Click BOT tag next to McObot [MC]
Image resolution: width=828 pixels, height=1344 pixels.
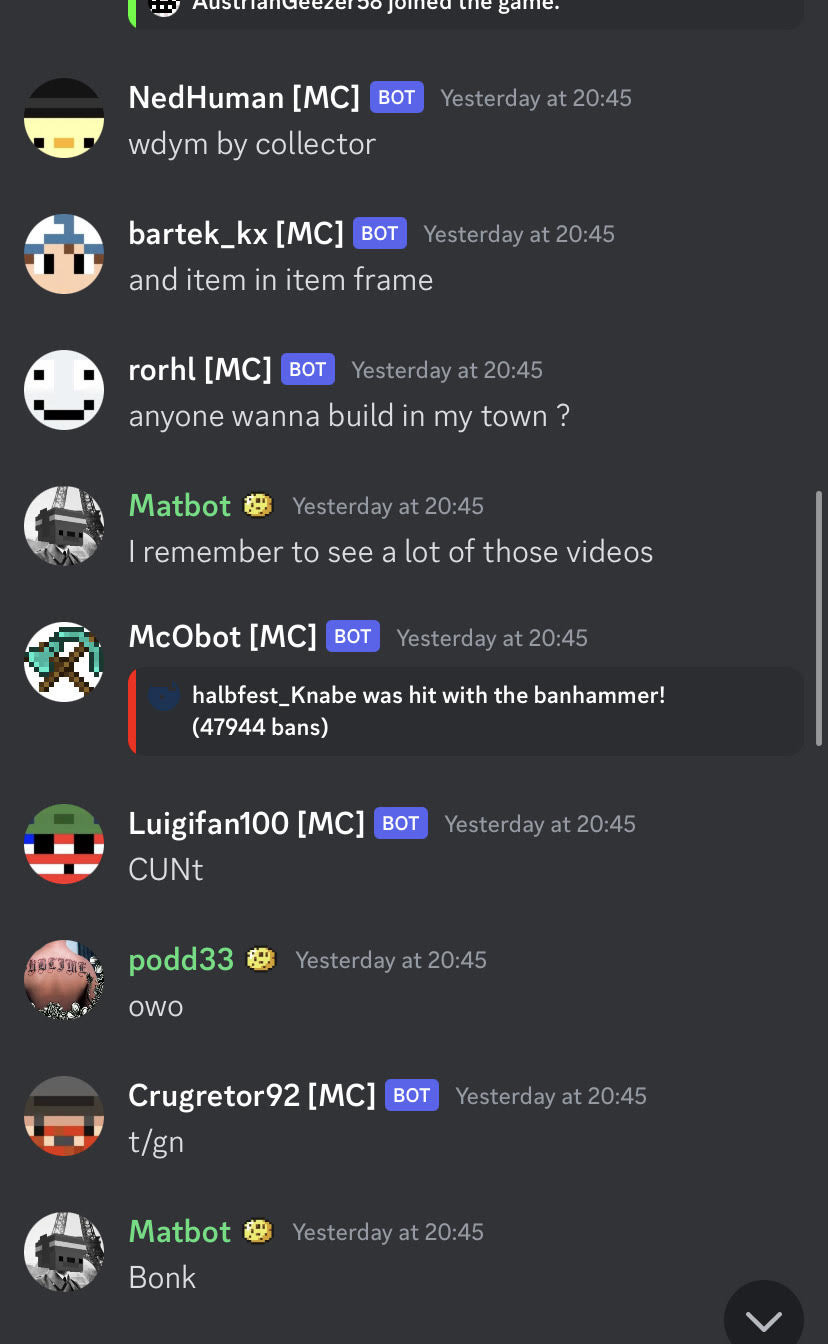pyautogui.click(x=353, y=637)
